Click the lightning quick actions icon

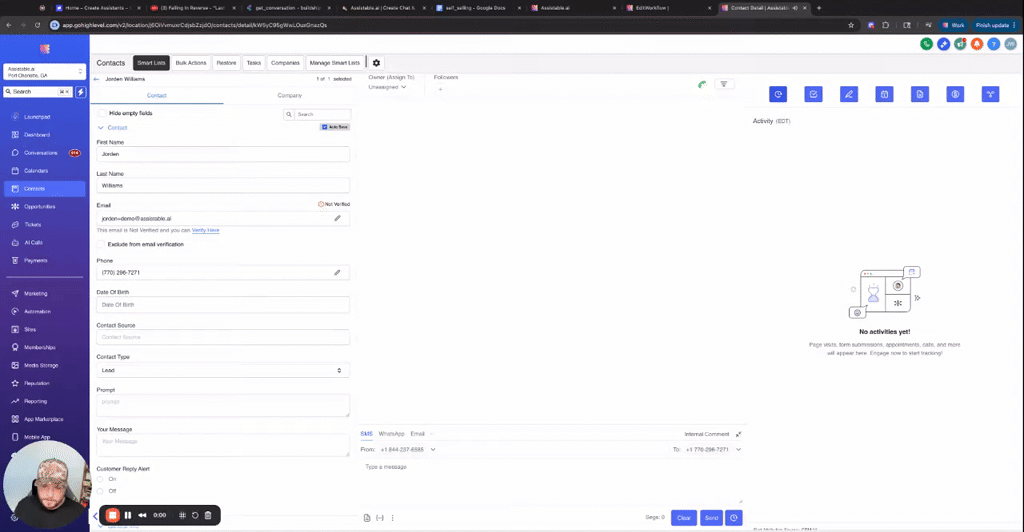[x=80, y=92]
